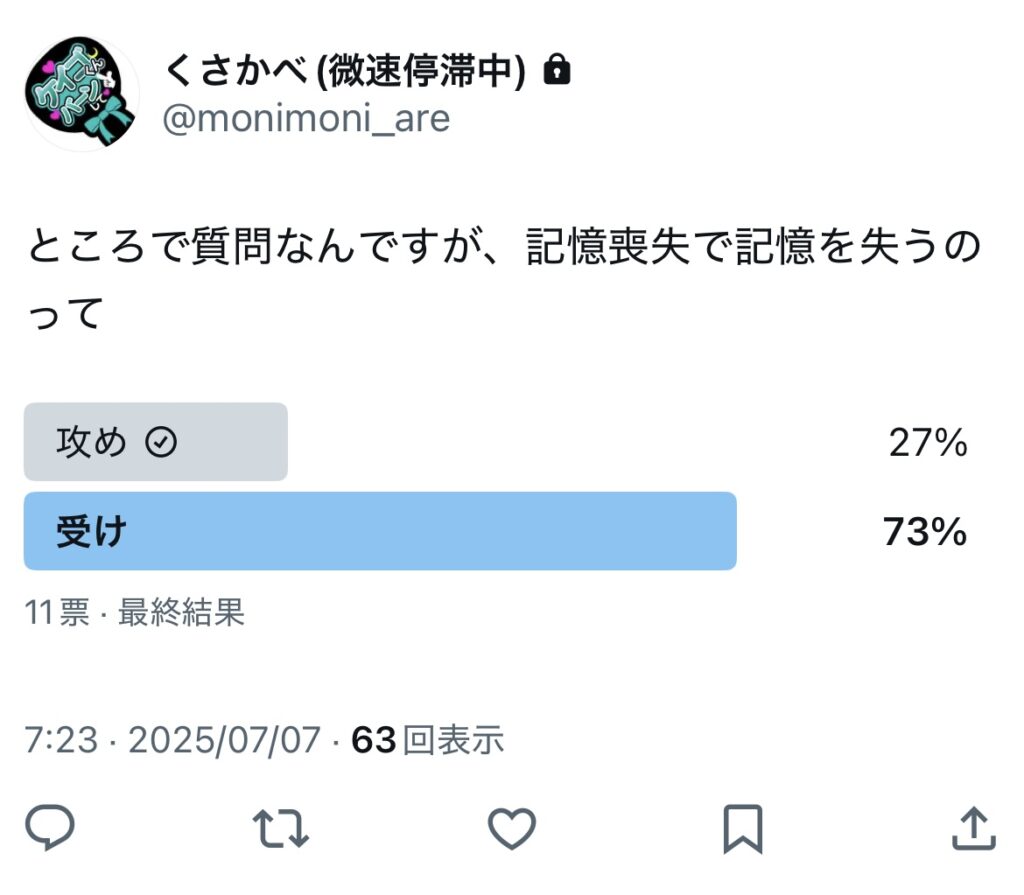Click the 2025/07/07 post date
The image size is (1024, 895).
[225, 740]
